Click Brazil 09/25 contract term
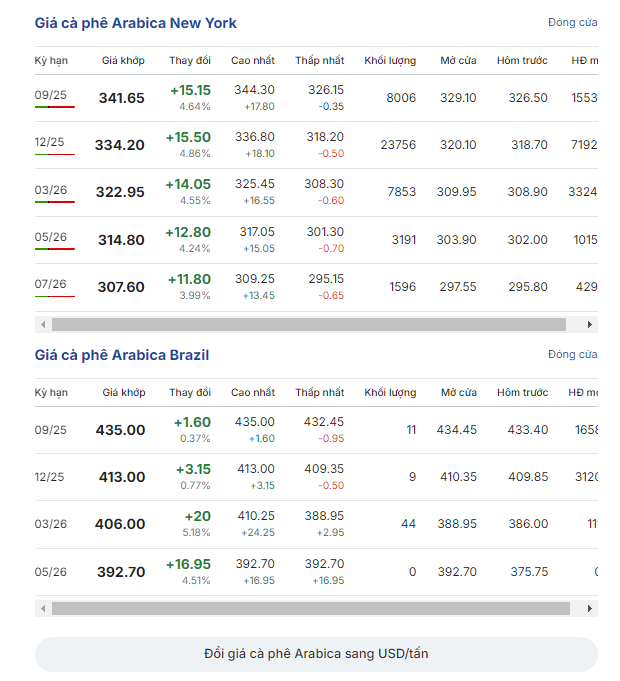 coord(51,430)
